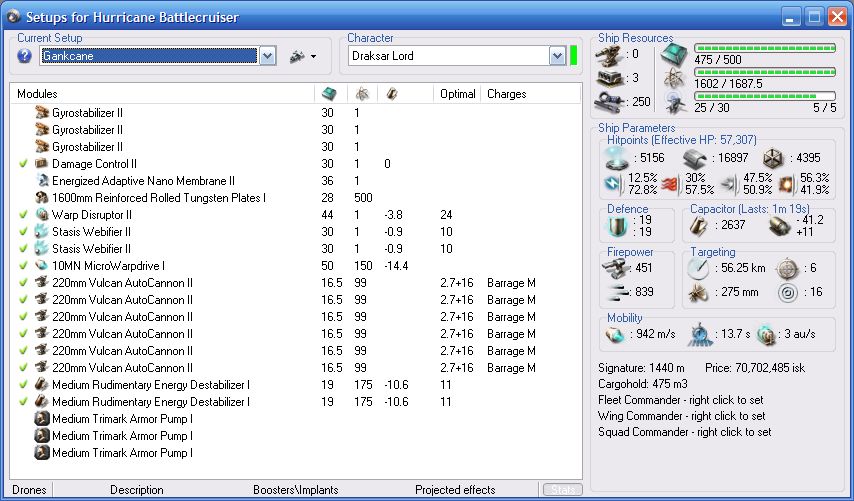Click the capacitor column header icon
Screen dimensions: 854x501
(392, 94)
